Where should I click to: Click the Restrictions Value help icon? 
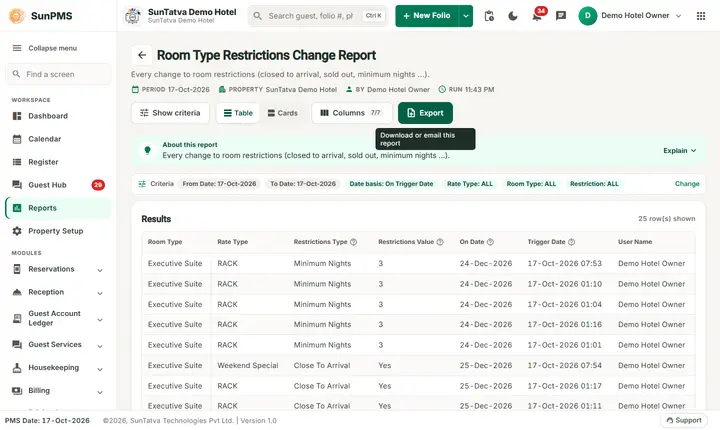[440, 242]
